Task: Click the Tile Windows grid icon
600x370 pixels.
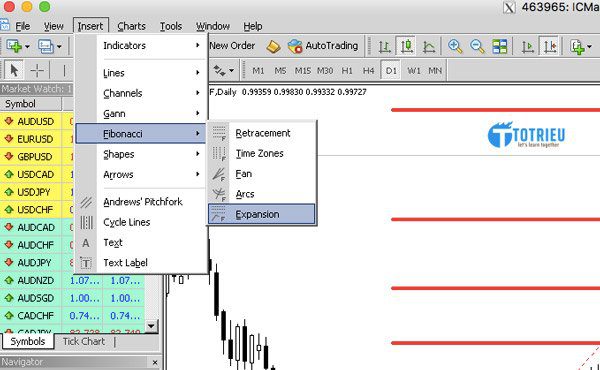Action: click(x=499, y=47)
